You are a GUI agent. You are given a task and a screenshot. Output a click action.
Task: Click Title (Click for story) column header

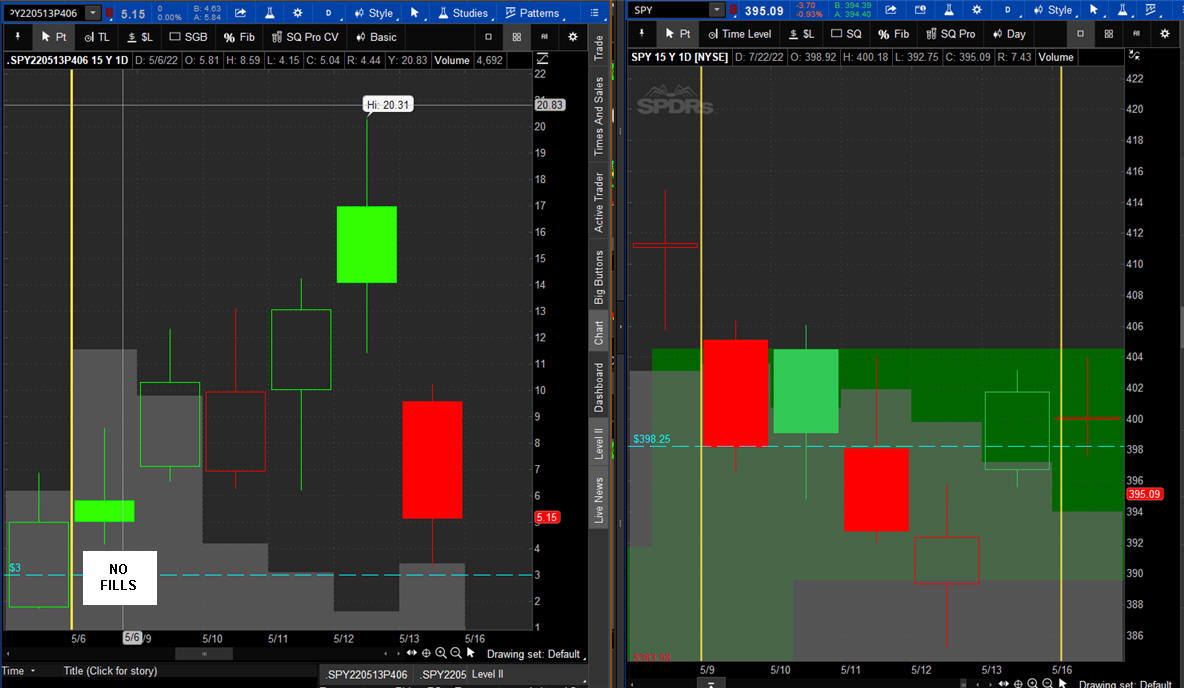(110, 671)
